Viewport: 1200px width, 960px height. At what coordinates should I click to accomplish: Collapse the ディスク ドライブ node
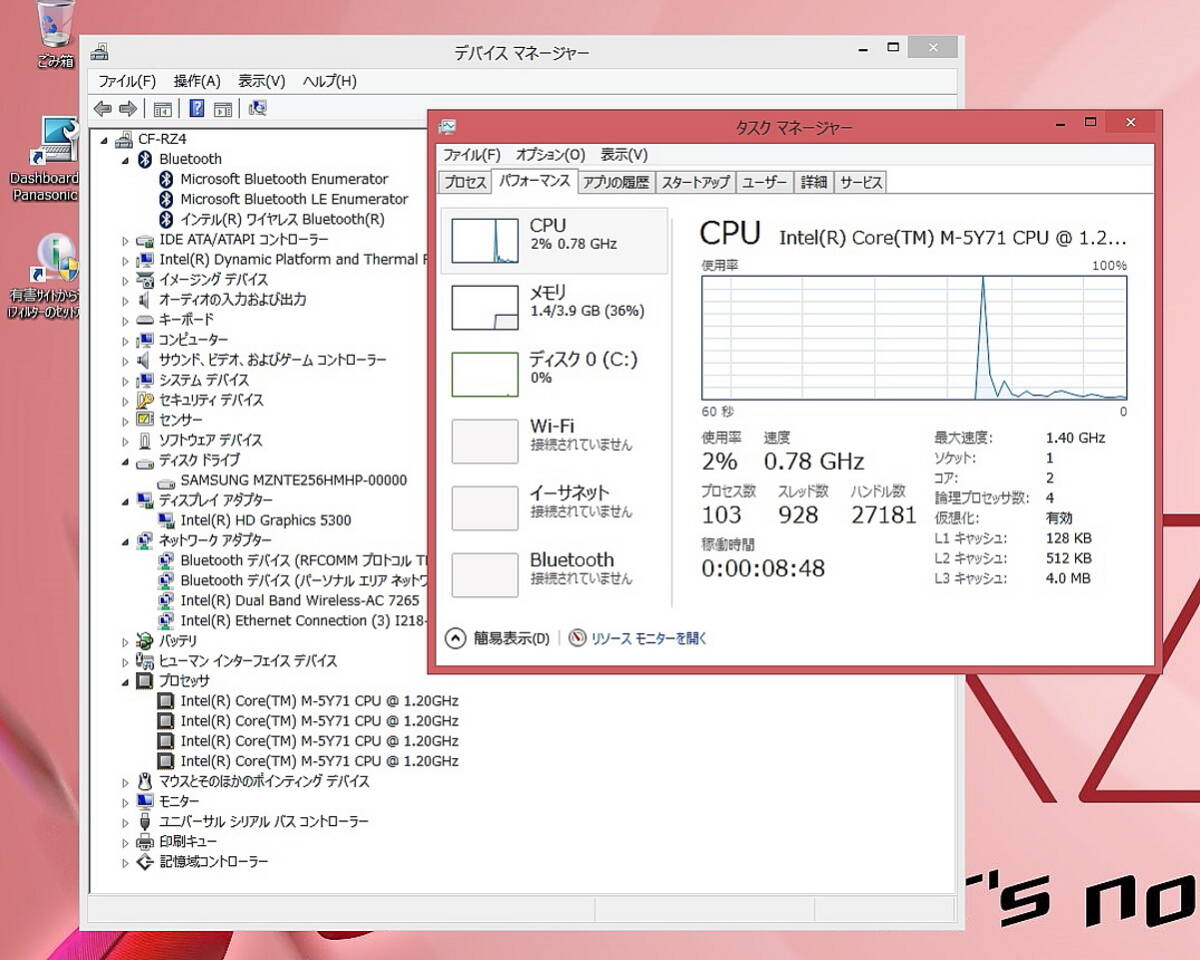point(126,461)
